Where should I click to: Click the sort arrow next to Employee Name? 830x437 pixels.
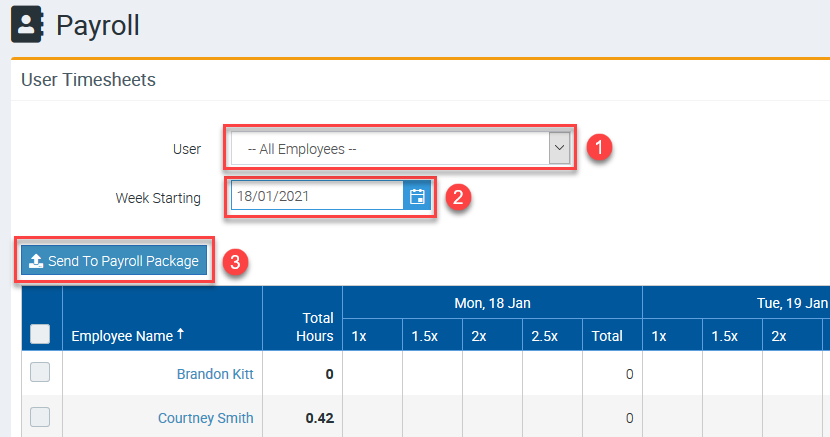coord(180,334)
